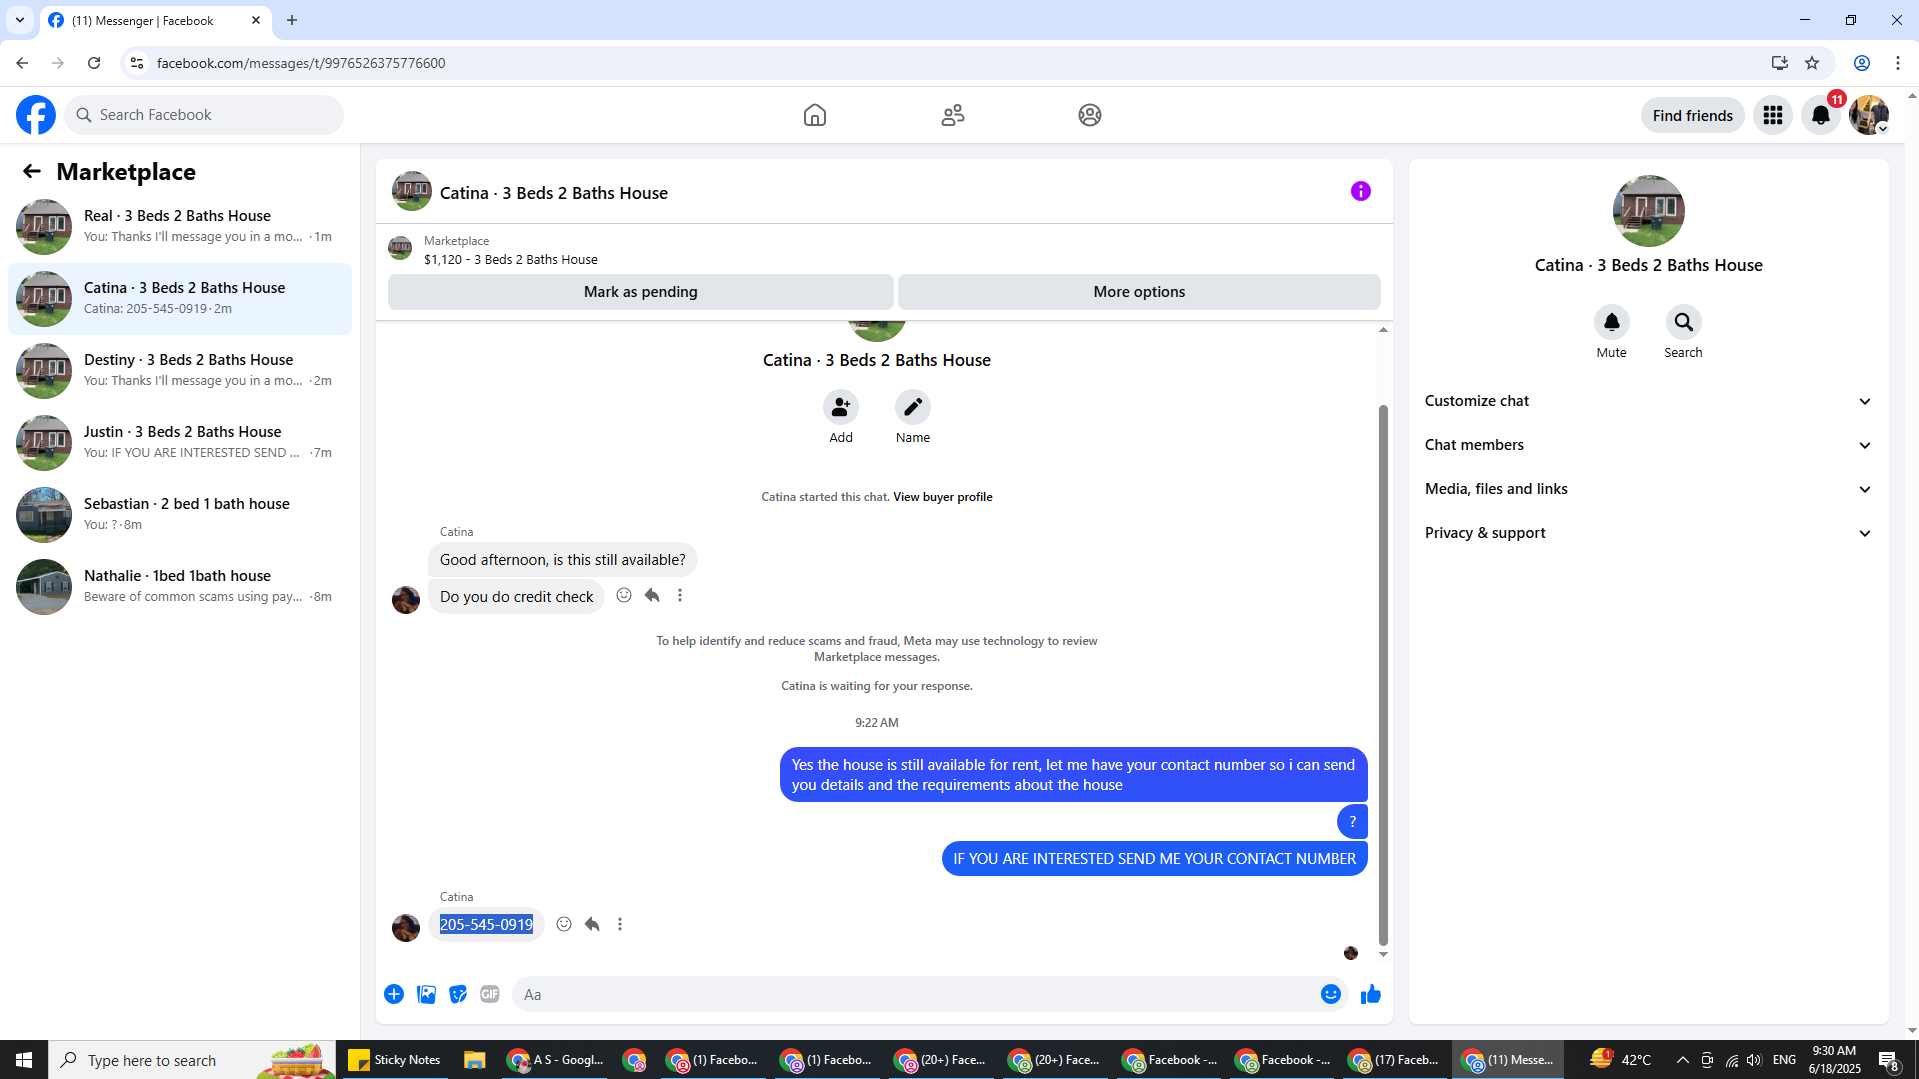Expand Media, files and links section
This screenshot has height=1079, width=1919.
(1648, 489)
